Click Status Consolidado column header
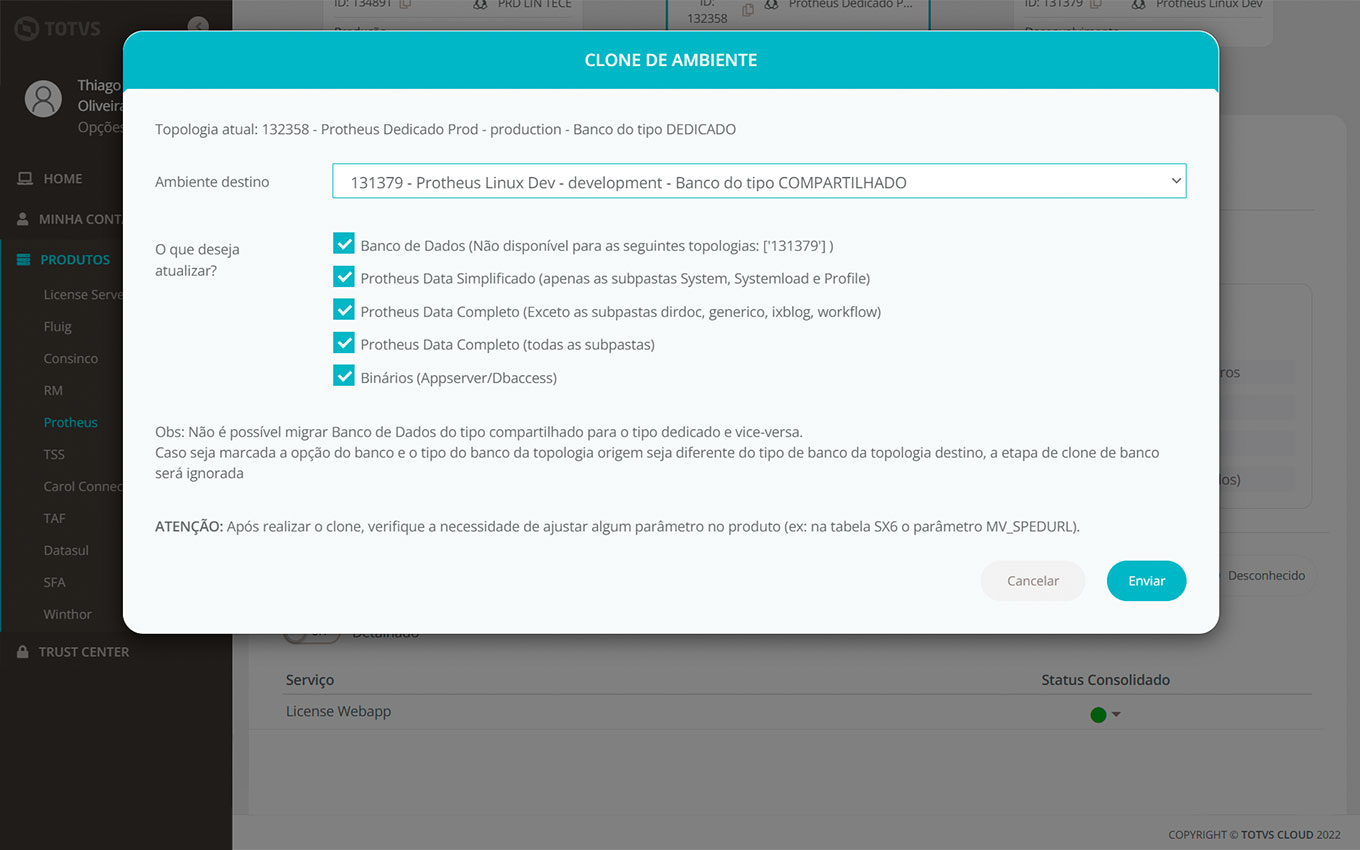Image resolution: width=1360 pixels, height=850 pixels. [1105, 679]
